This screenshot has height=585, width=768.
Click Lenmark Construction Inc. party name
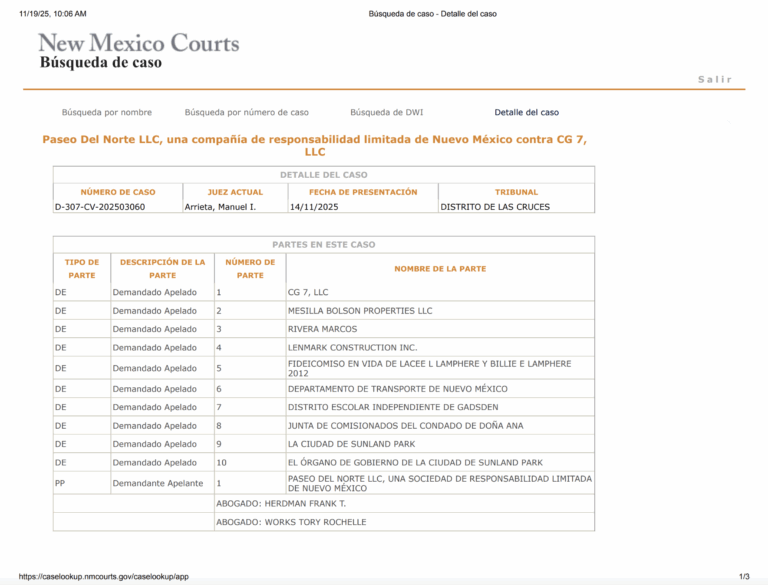(x=345, y=347)
